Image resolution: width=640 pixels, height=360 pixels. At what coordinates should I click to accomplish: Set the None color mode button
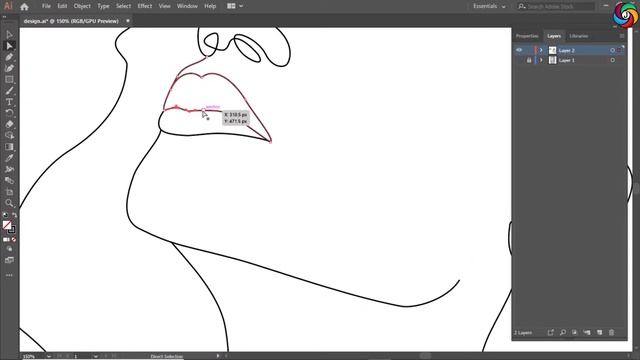tap(14, 240)
